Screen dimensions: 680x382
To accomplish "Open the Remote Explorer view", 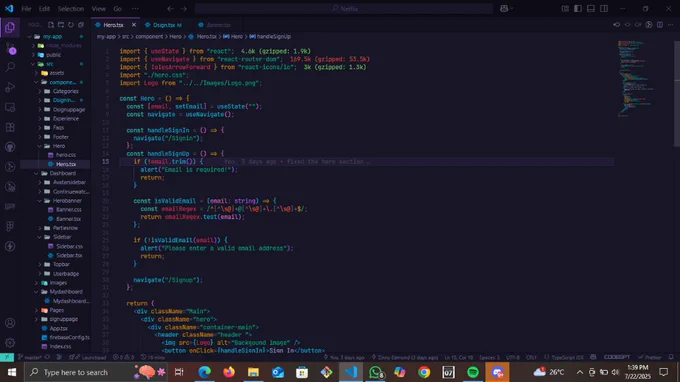I will tap(10, 107).
